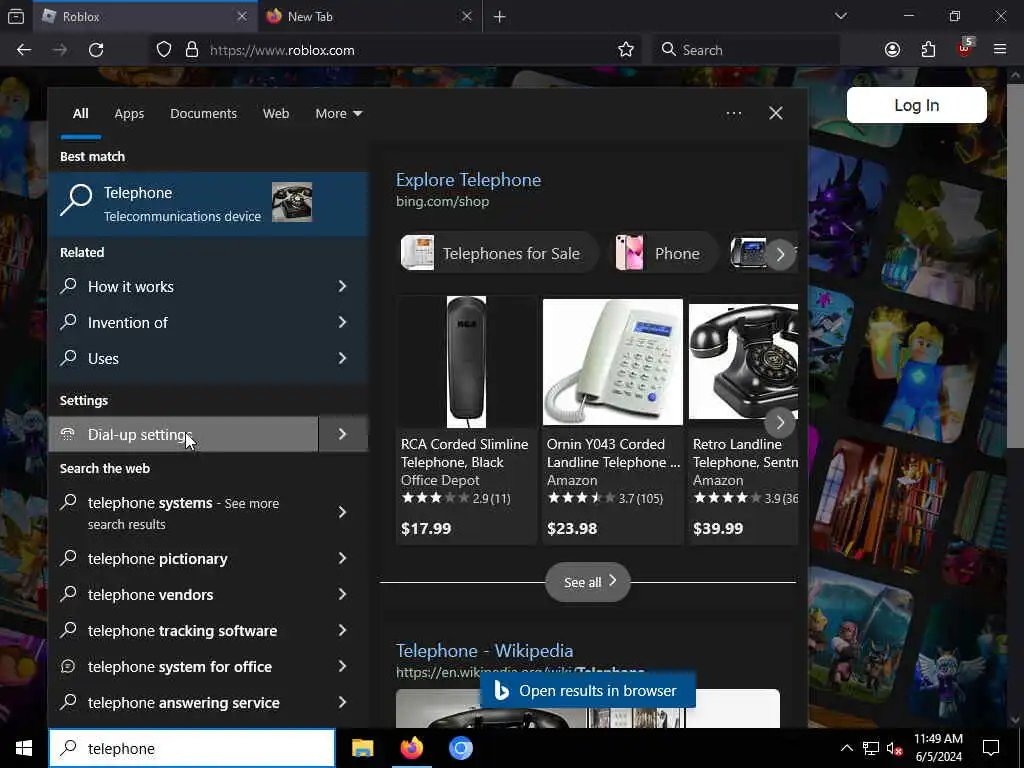Click the taskbar telephone search box
1024x768 pixels.
[192, 748]
